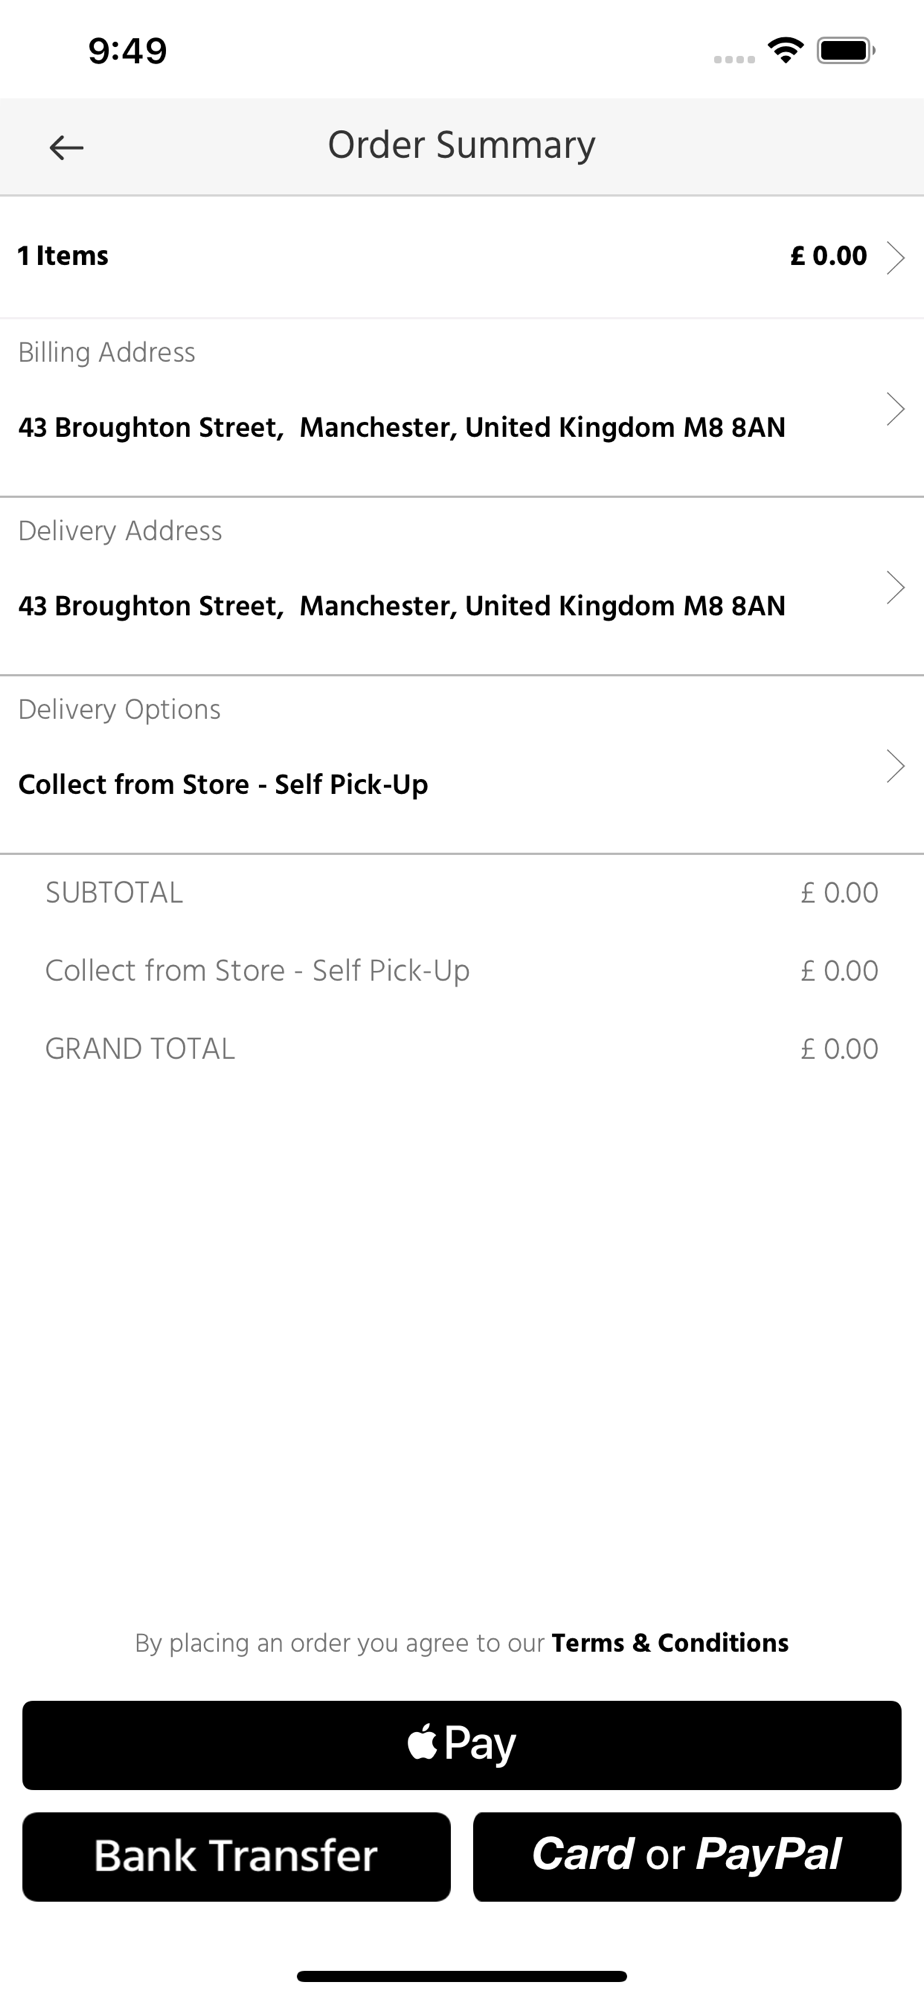Tap the battery status icon
This screenshot has width=924, height=2000.
846,50
